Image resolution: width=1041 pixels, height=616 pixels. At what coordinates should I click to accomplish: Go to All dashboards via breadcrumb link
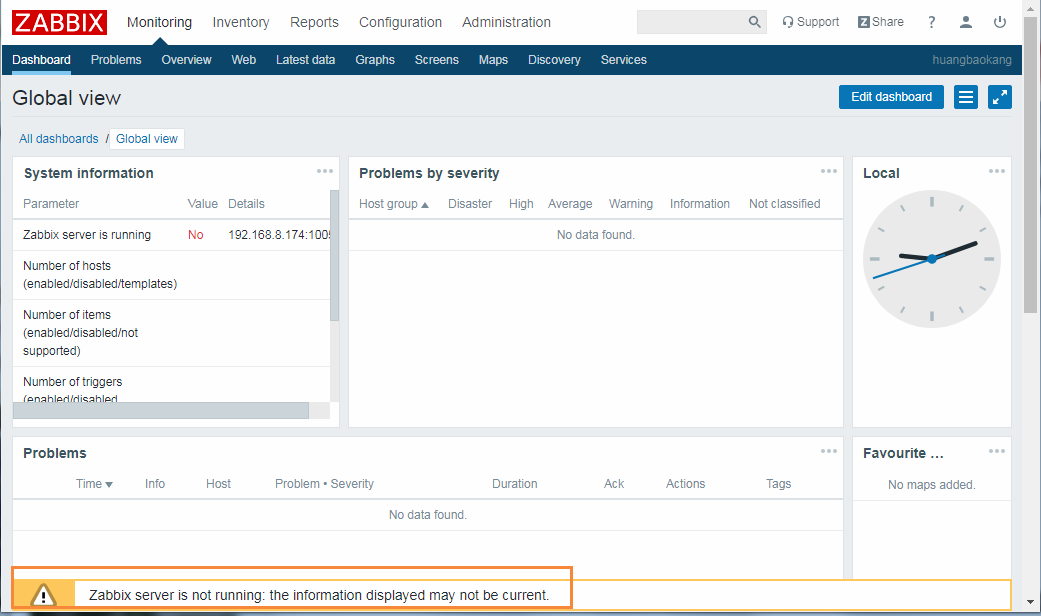pos(58,138)
